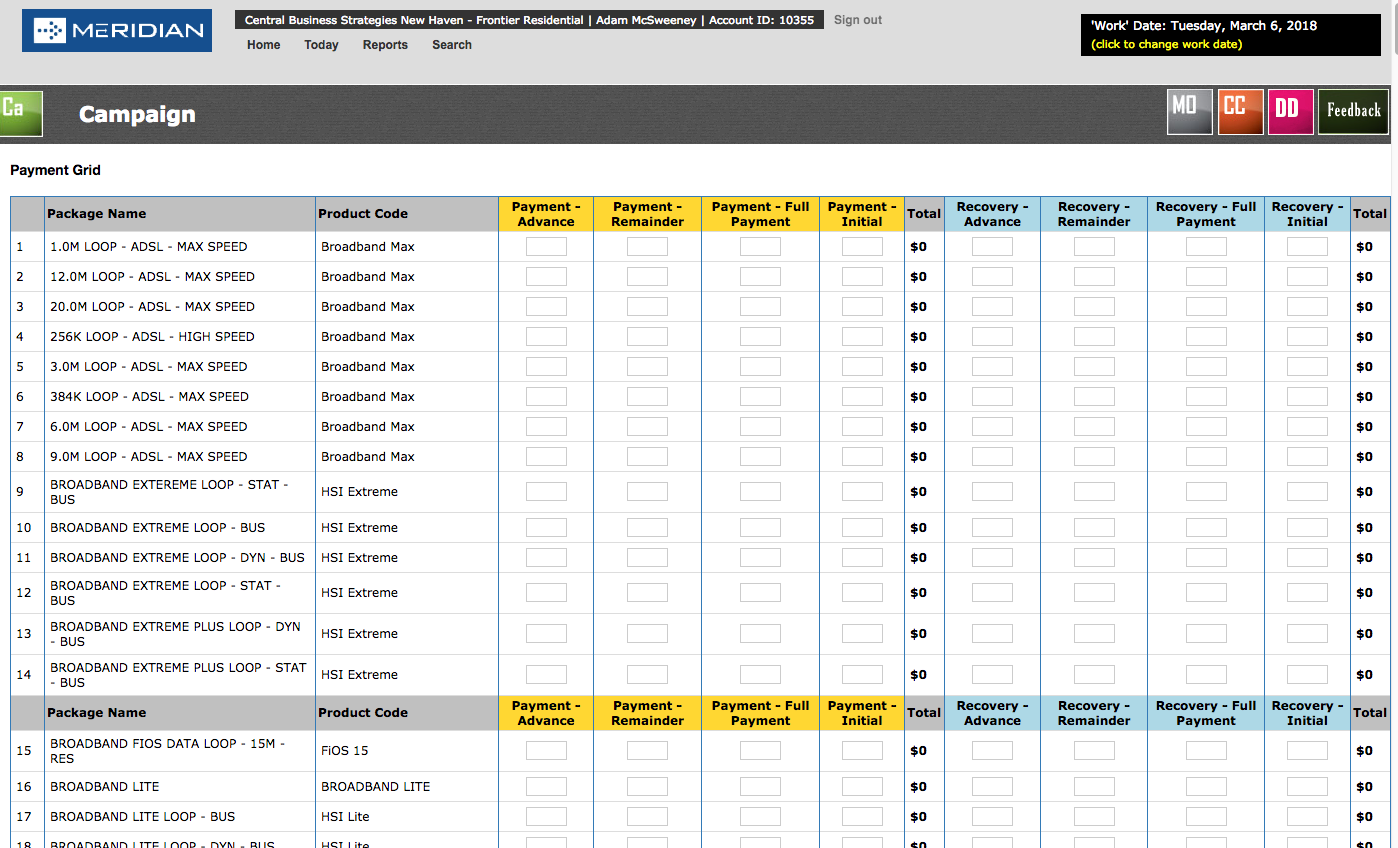Select Payment - Remainder field for 12.0M LOOP row
This screenshot has width=1398, height=848.
[x=647, y=277]
